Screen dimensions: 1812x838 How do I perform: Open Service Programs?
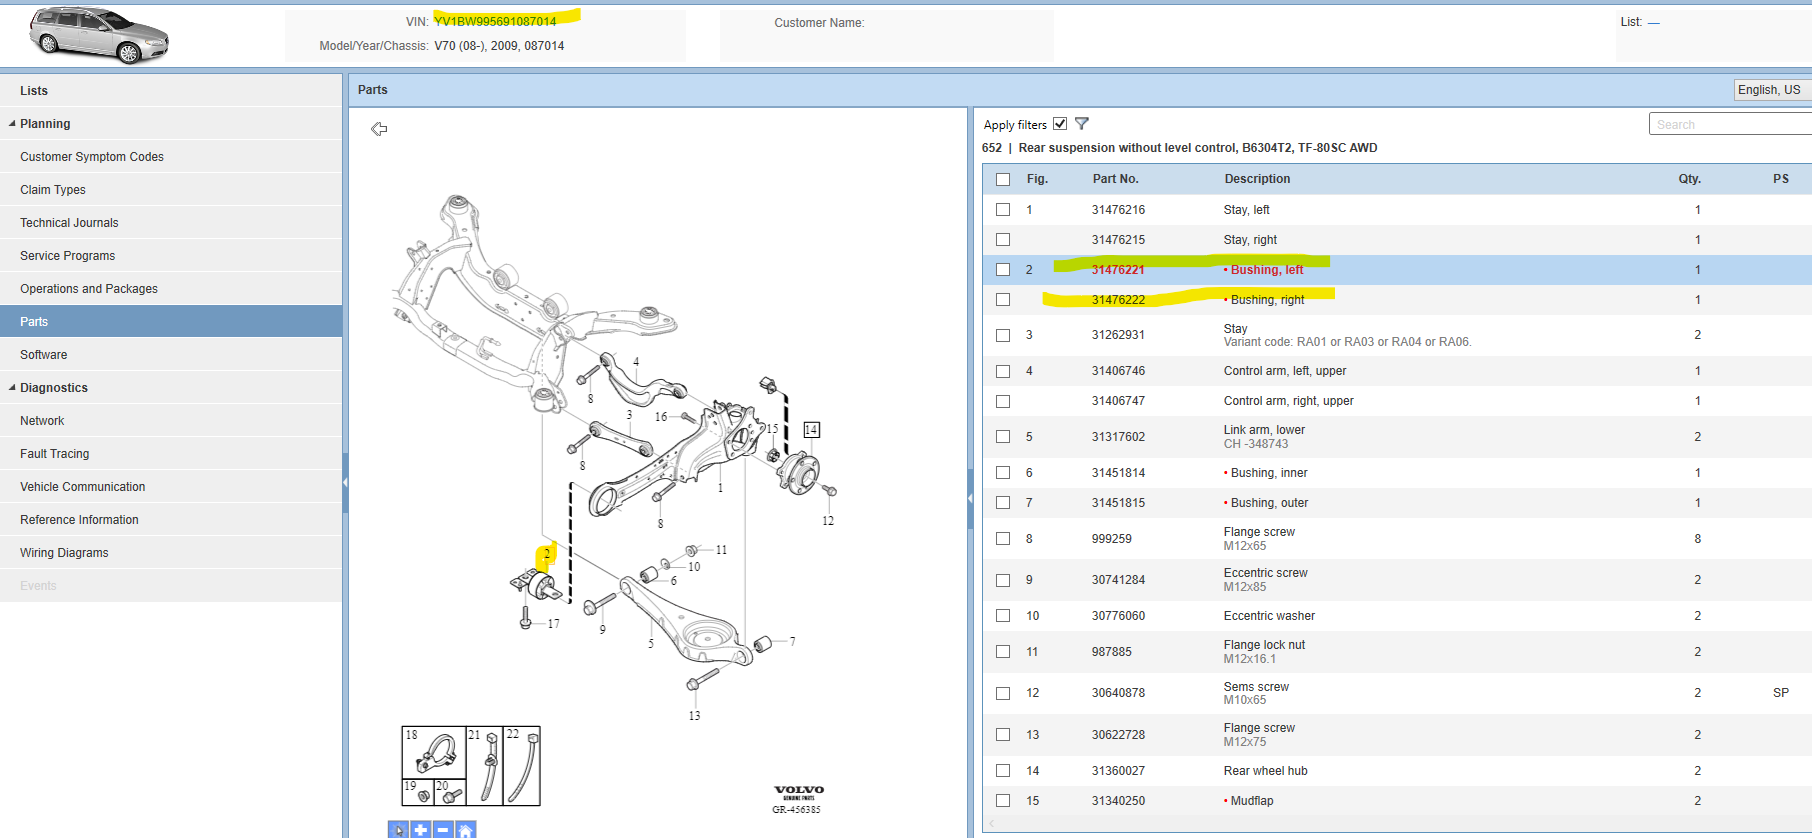(x=171, y=256)
